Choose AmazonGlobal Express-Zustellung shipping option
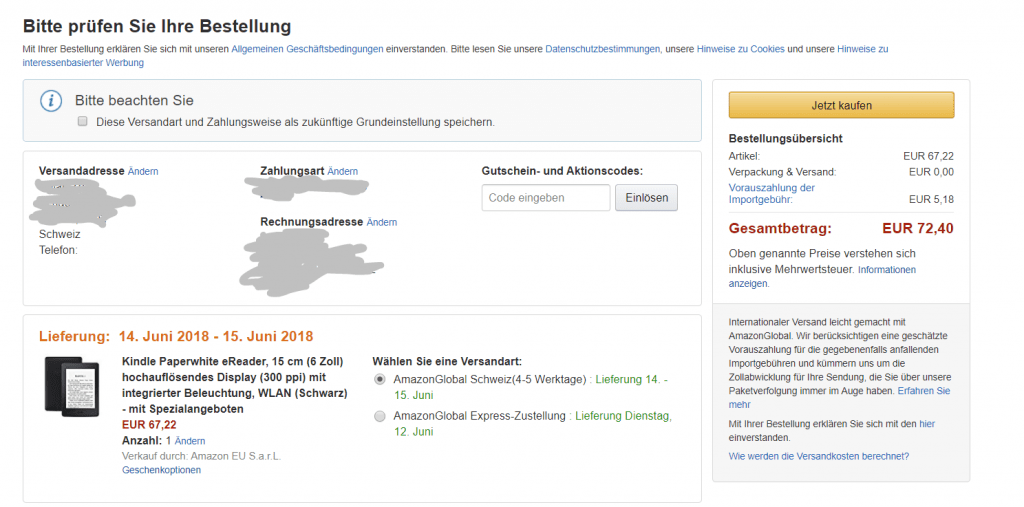The height and width of the screenshot is (507, 1024). click(379, 416)
